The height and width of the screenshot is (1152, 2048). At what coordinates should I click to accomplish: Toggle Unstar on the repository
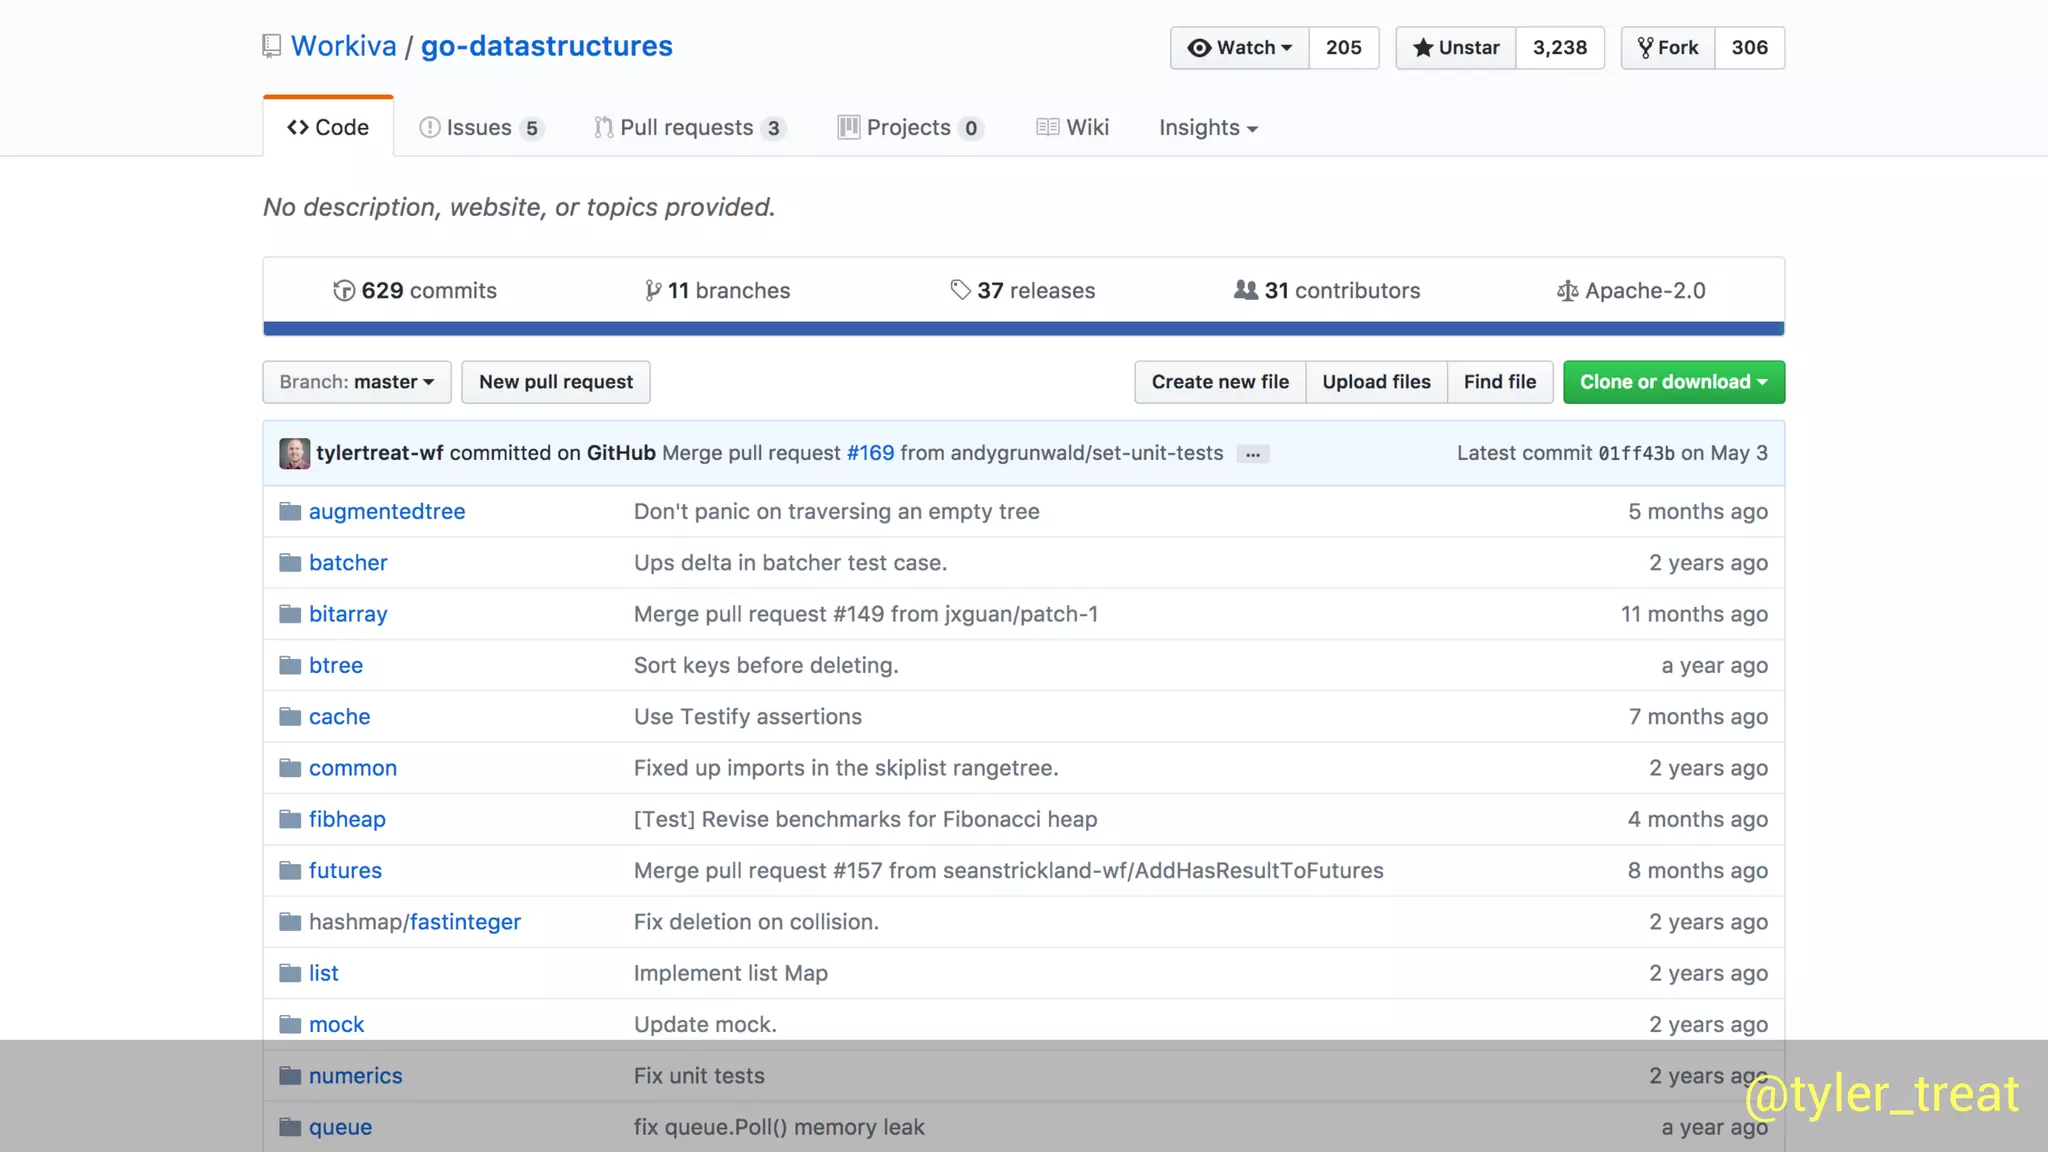click(1456, 48)
